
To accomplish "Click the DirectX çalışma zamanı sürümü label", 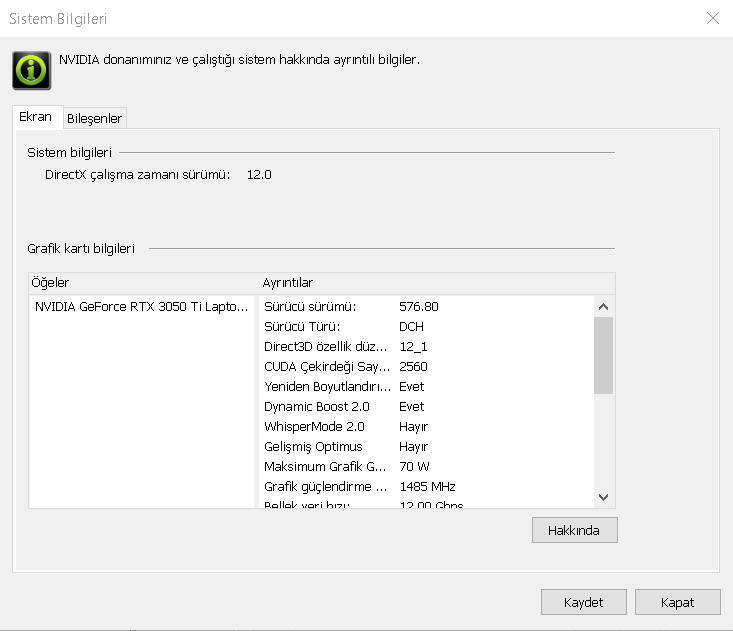I will 137,175.
